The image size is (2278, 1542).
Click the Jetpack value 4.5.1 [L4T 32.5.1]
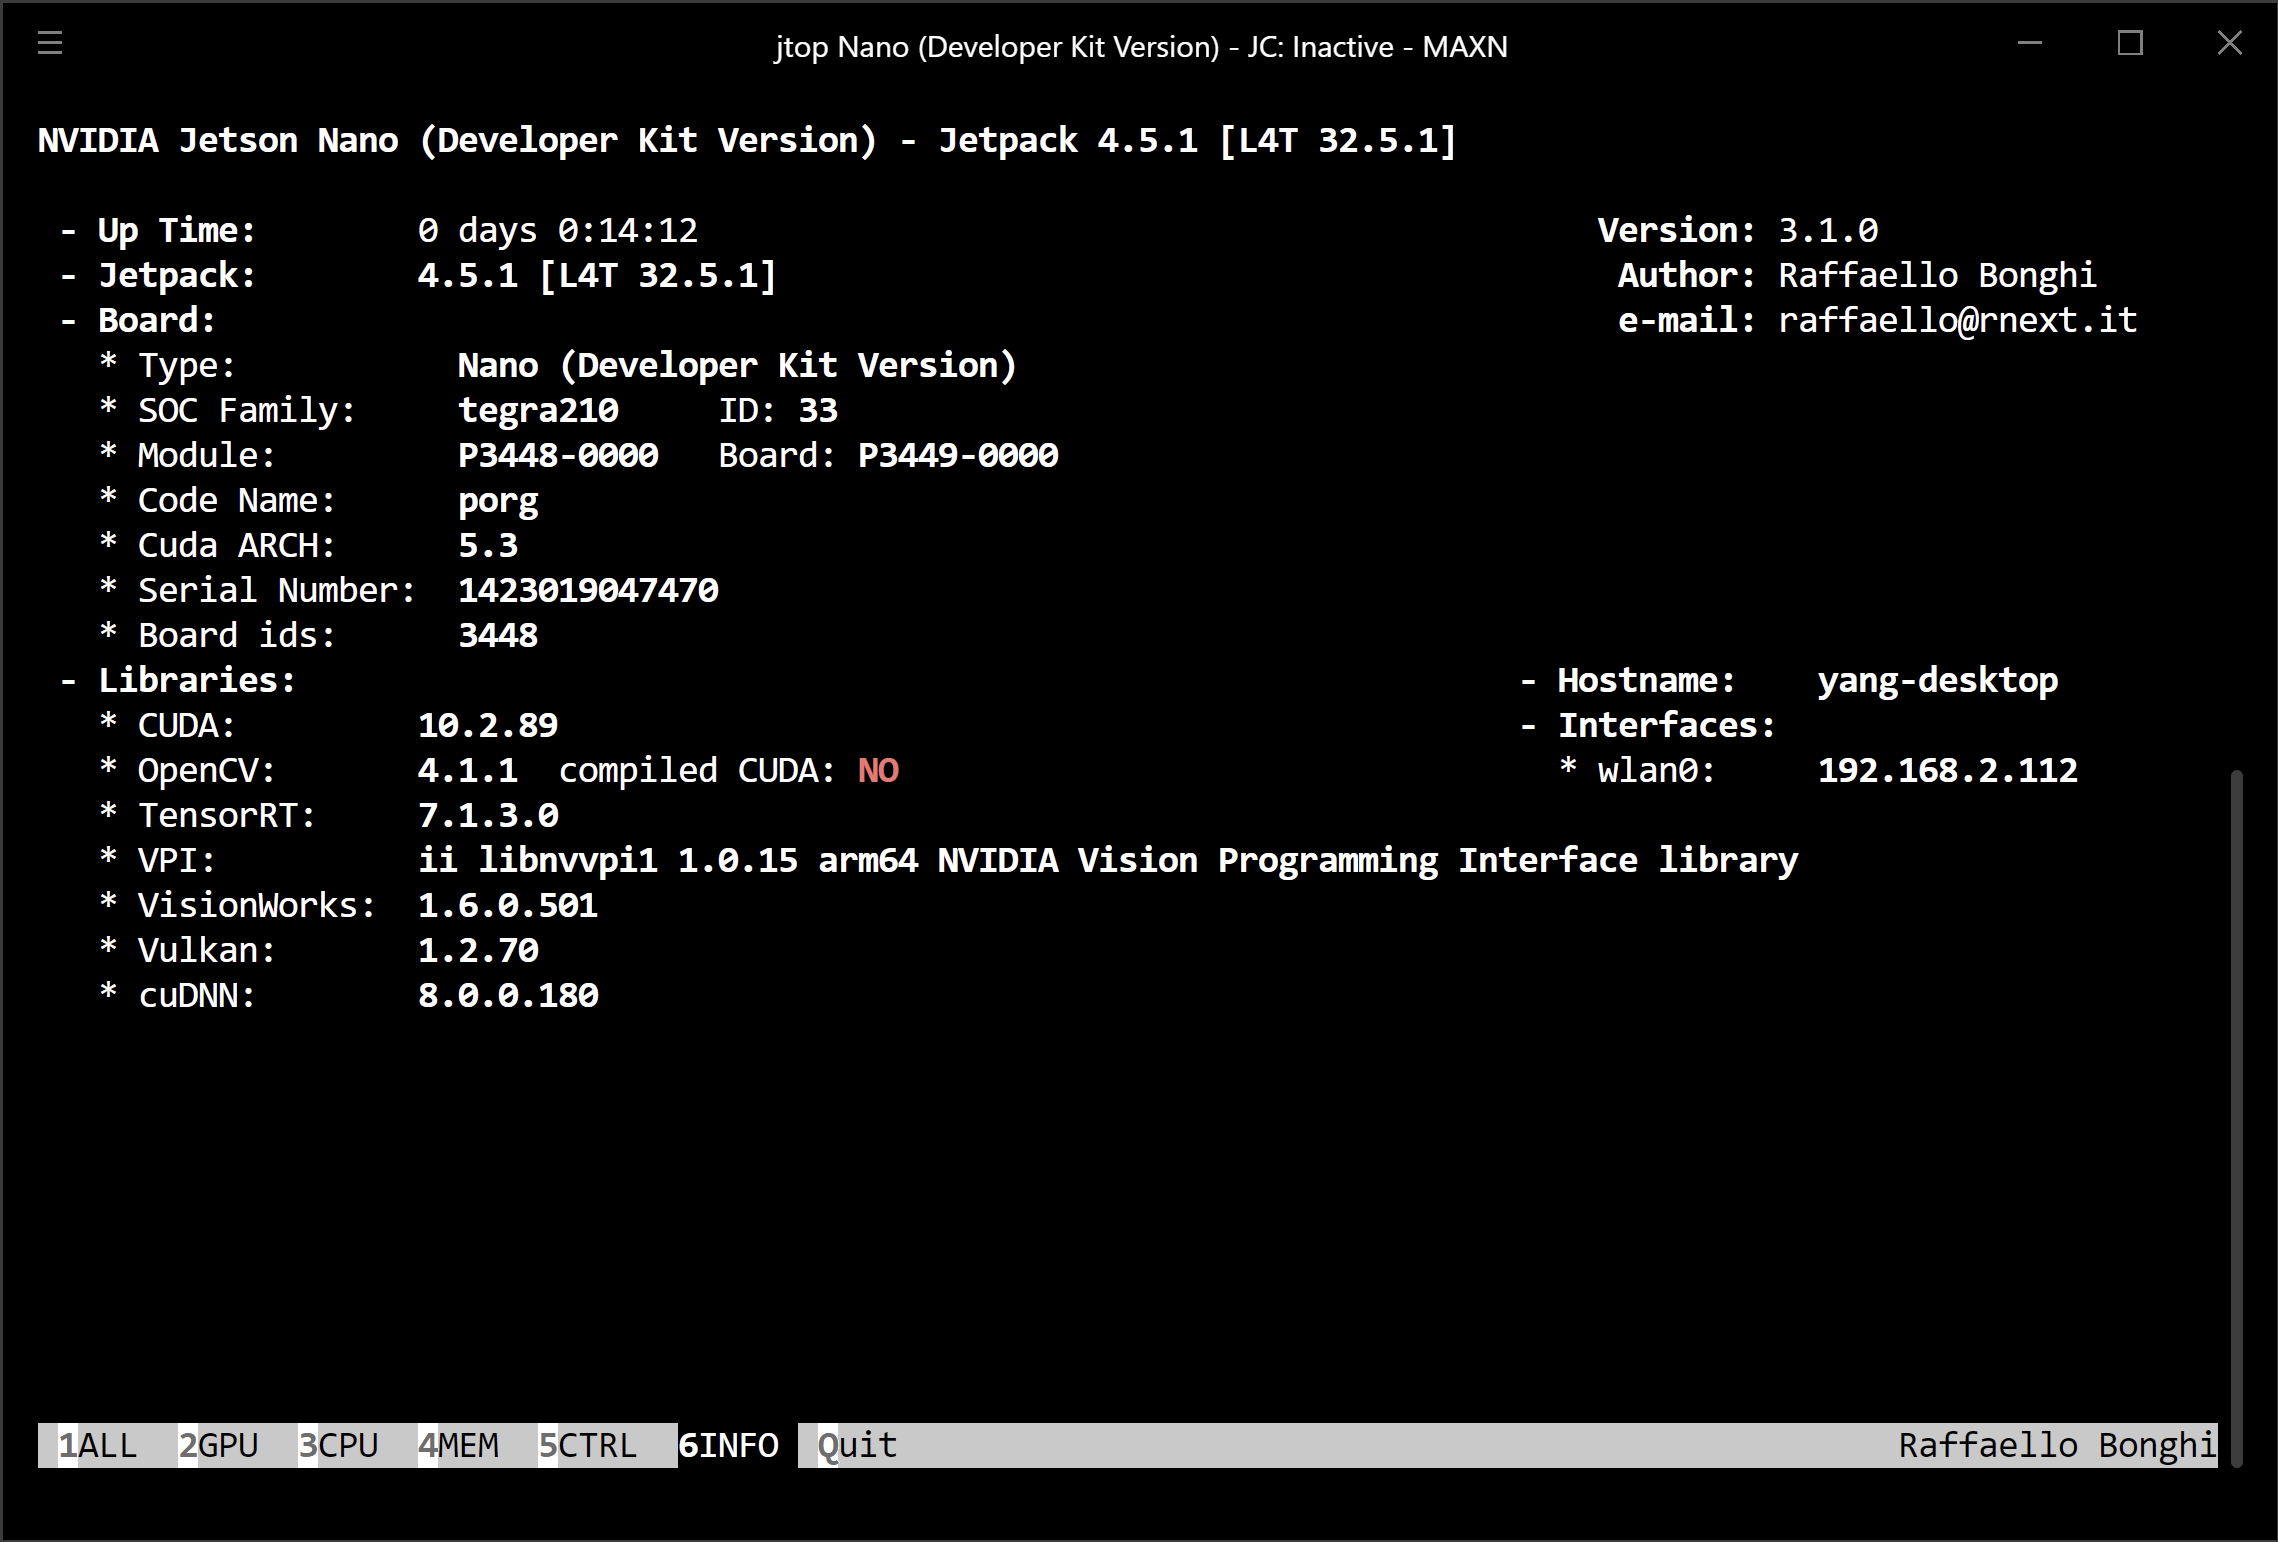pos(598,275)
